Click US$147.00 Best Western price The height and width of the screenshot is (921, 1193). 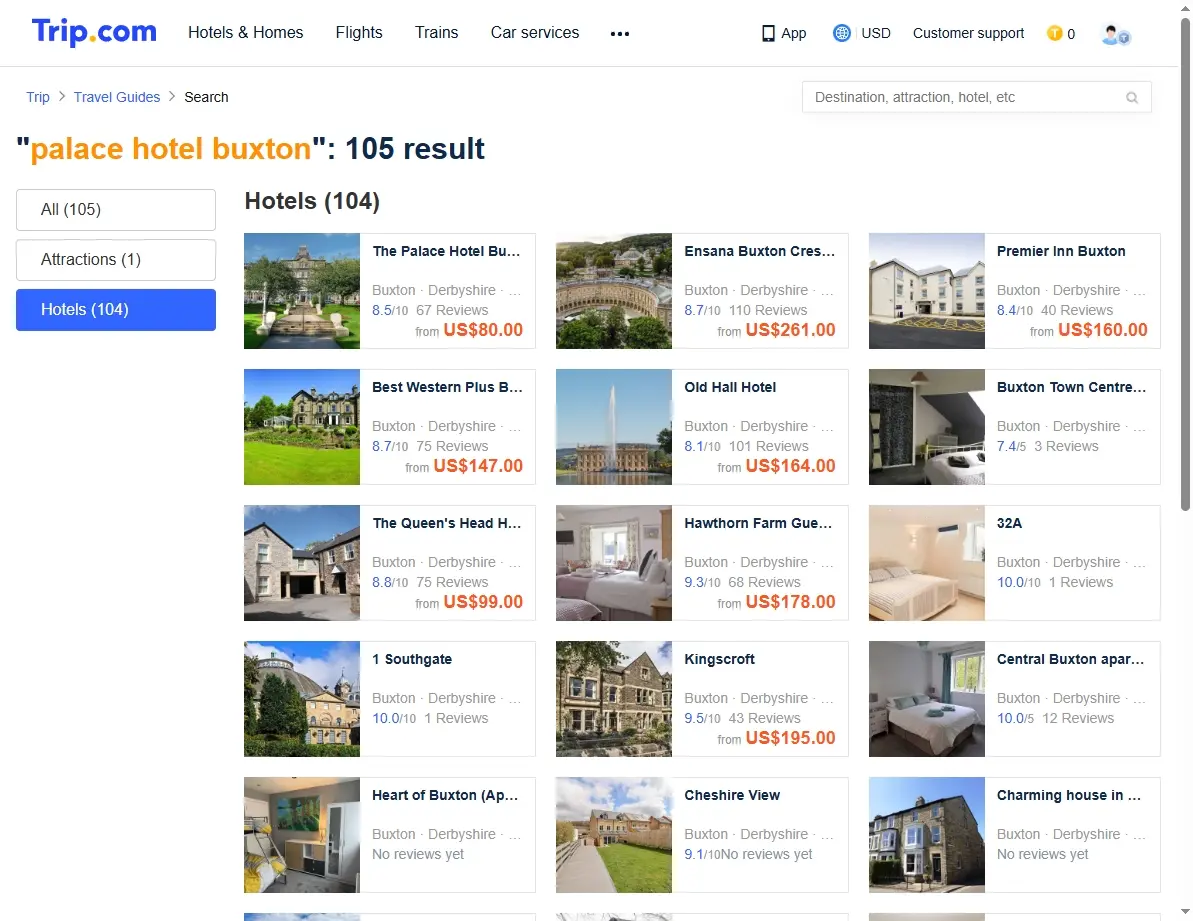tap(478, 466)
